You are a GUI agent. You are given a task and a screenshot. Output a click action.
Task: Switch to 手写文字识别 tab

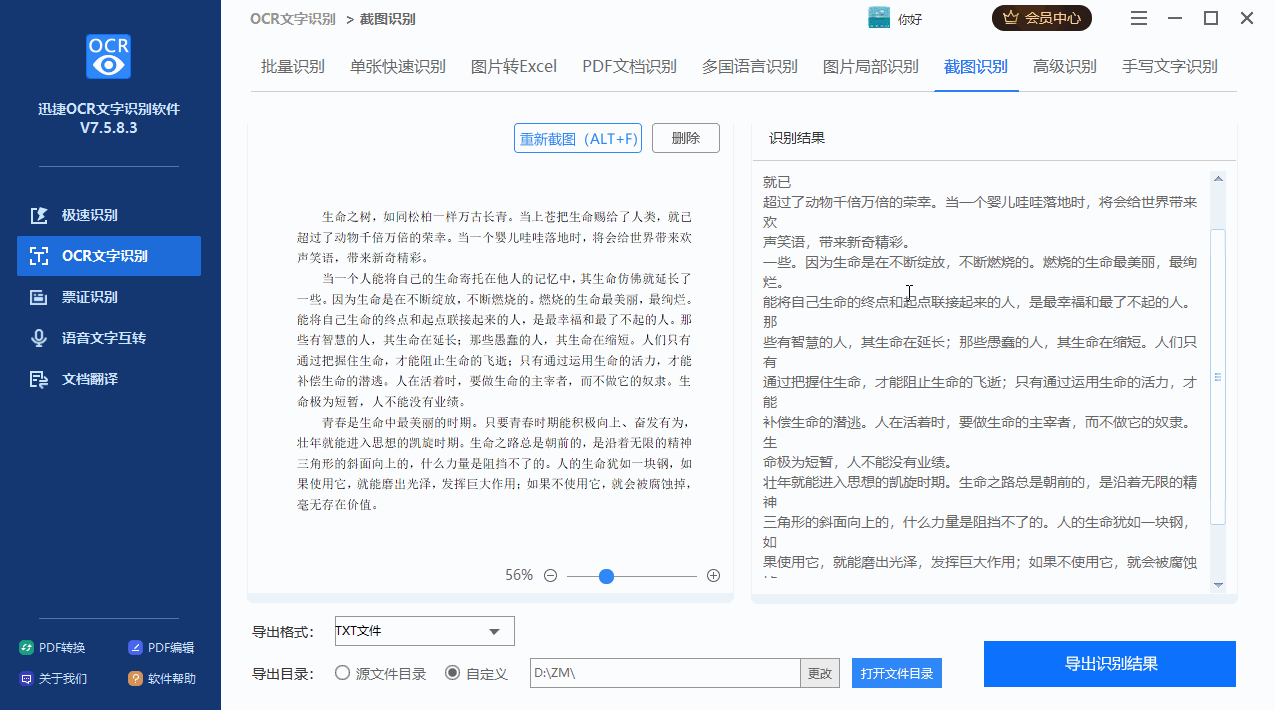1170,67
